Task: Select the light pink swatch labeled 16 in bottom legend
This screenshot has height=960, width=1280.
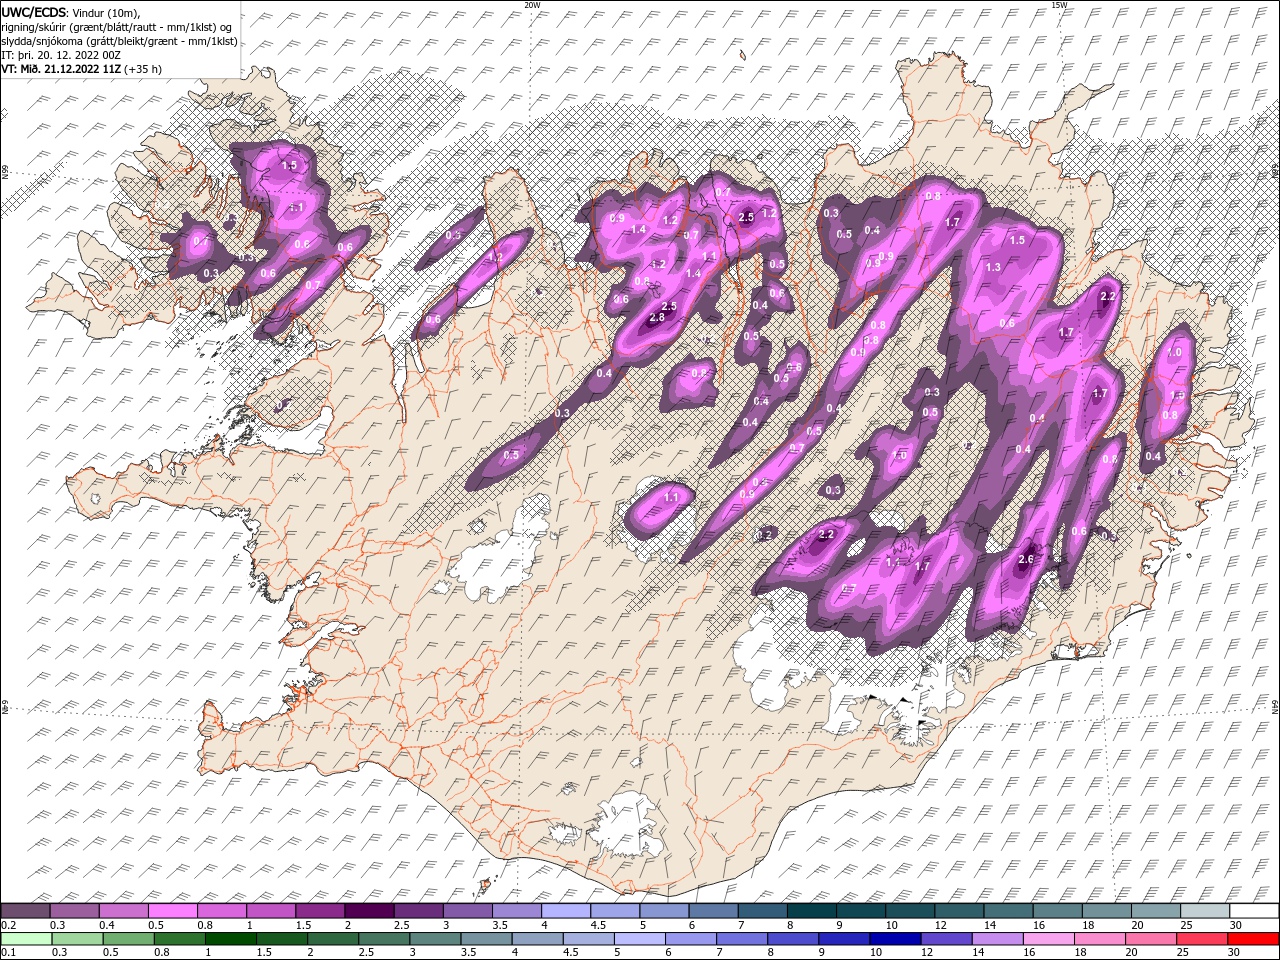Action: point(1047,938)
